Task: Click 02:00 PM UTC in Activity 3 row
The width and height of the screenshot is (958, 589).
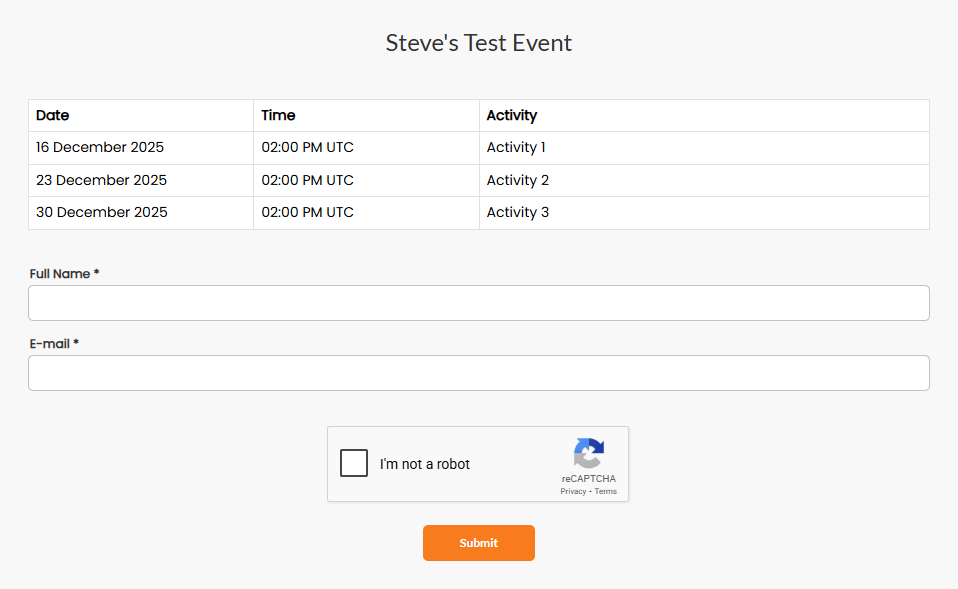Action: (x=367, y=213)
